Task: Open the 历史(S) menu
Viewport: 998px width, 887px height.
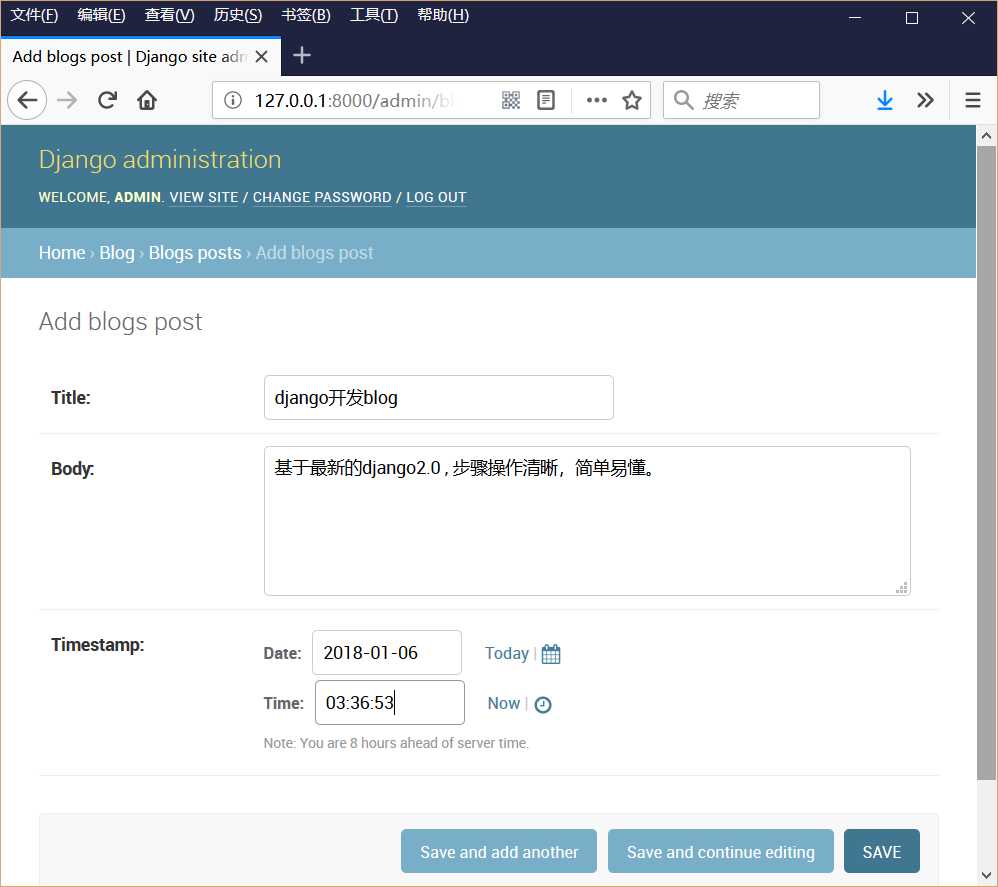Action: point(237,15)
